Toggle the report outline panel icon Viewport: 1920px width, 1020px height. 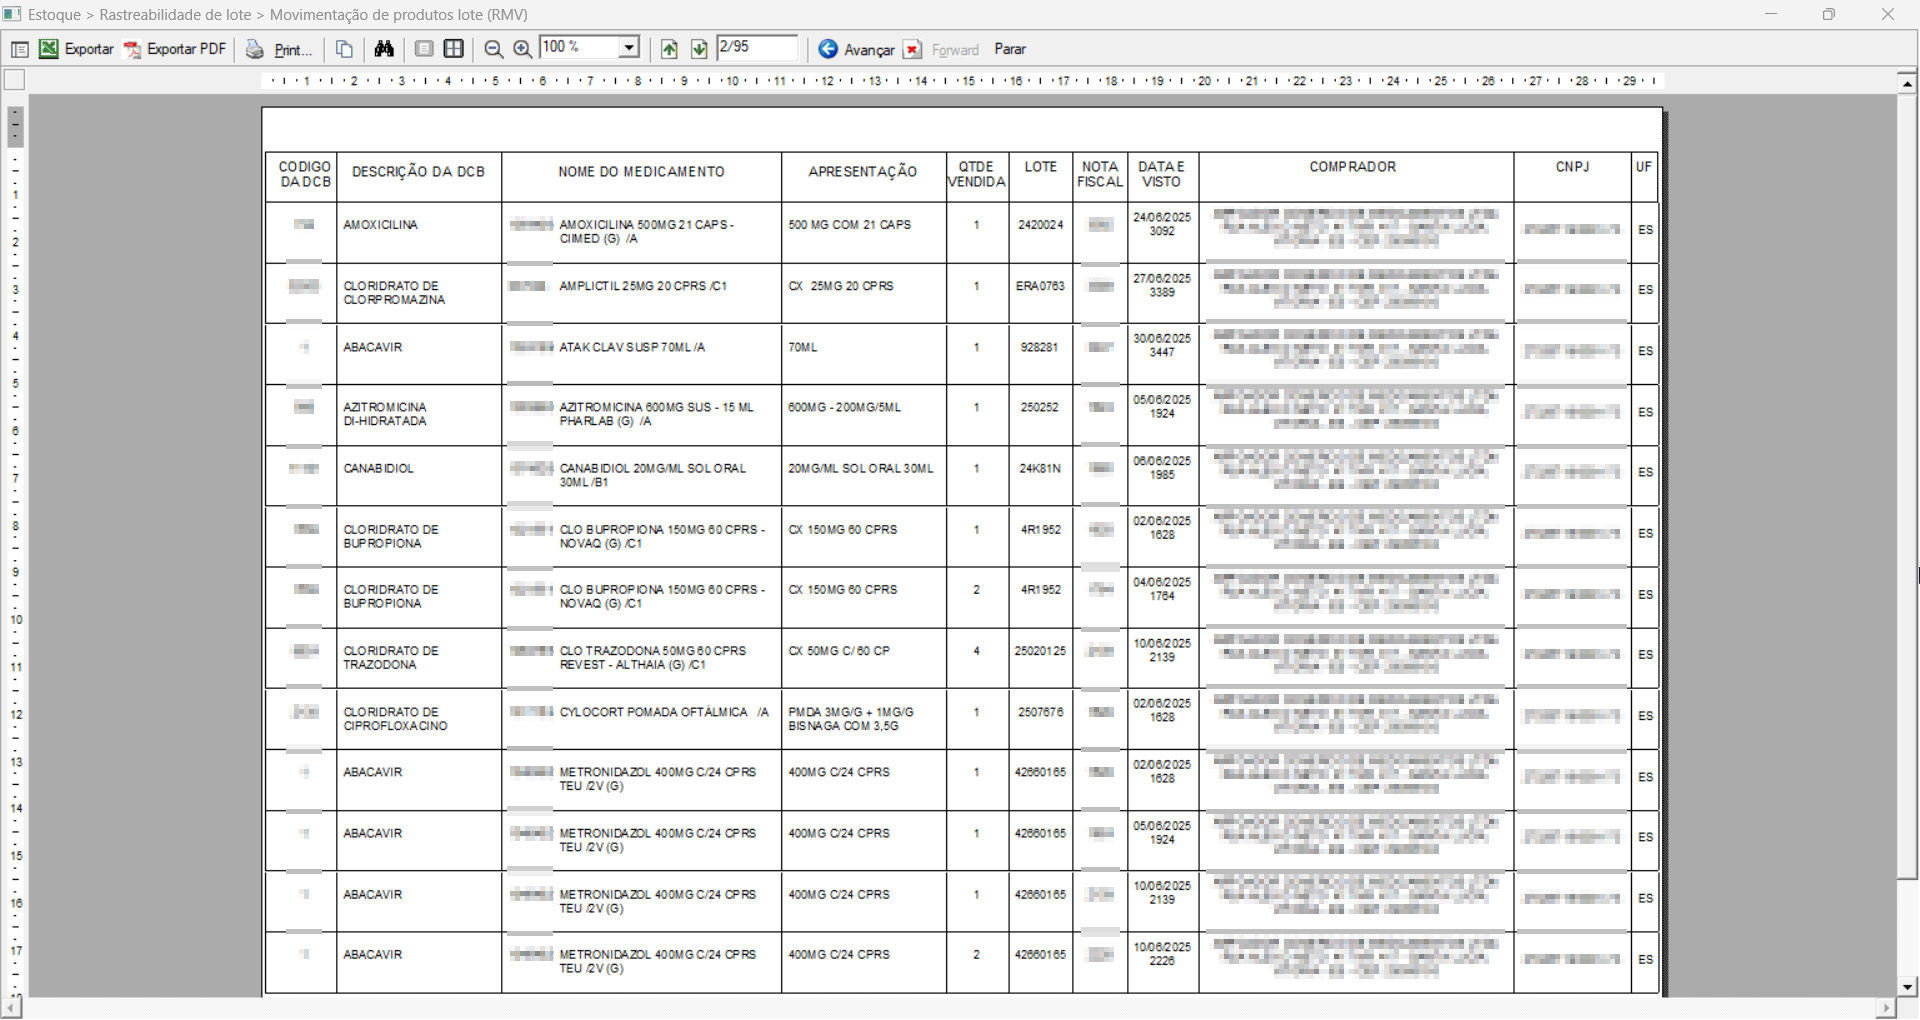click(19, 49)
